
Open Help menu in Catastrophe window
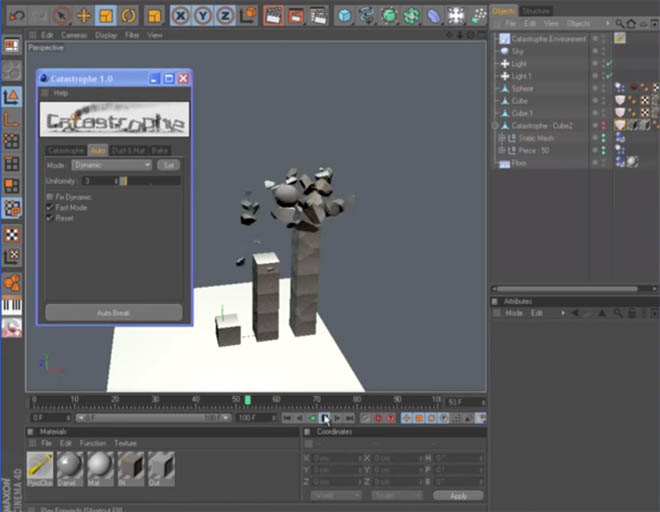pos(61,93)
